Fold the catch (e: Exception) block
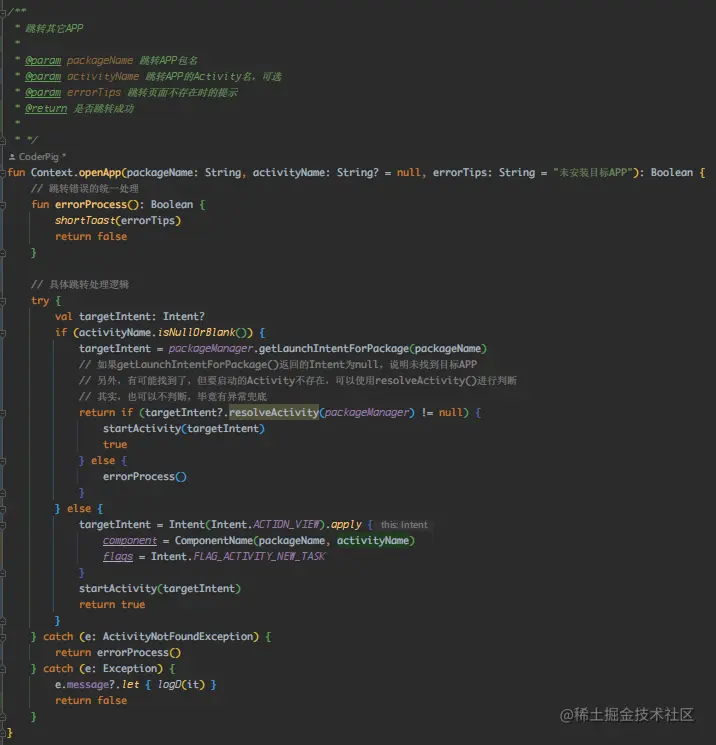The image size is (716, 745). coord(2,669)
